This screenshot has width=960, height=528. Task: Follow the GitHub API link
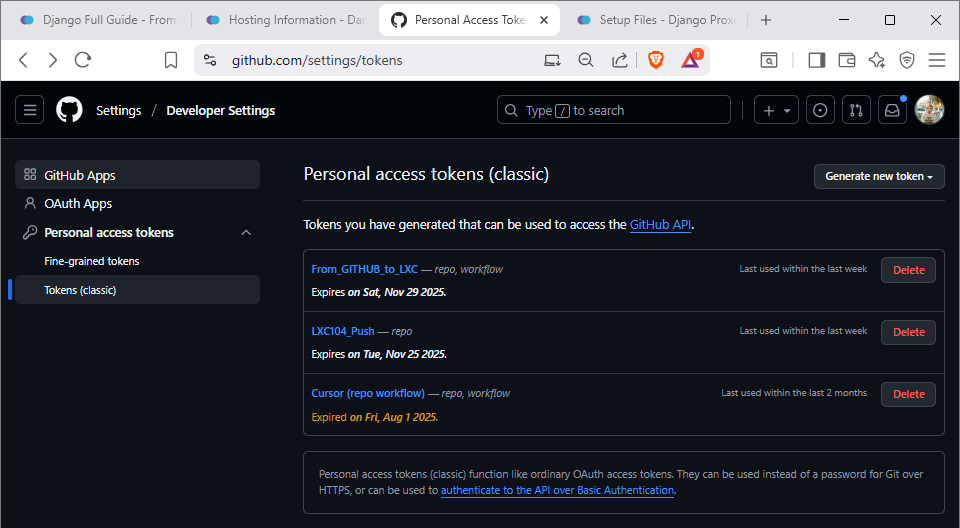click(661, 225)
